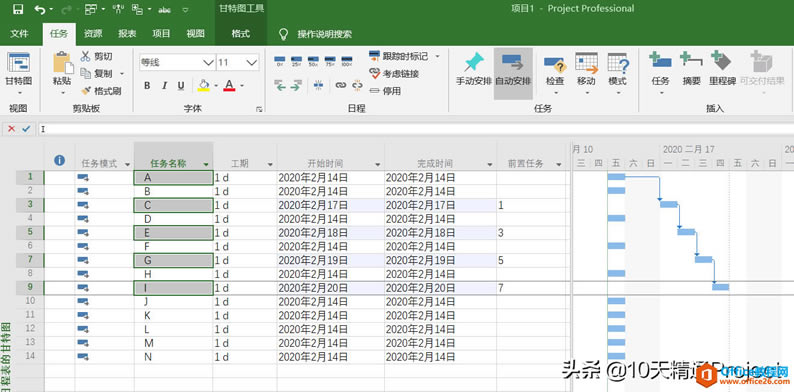Open the font name combo box
The image size is (794, 392).
pos(177,63)
